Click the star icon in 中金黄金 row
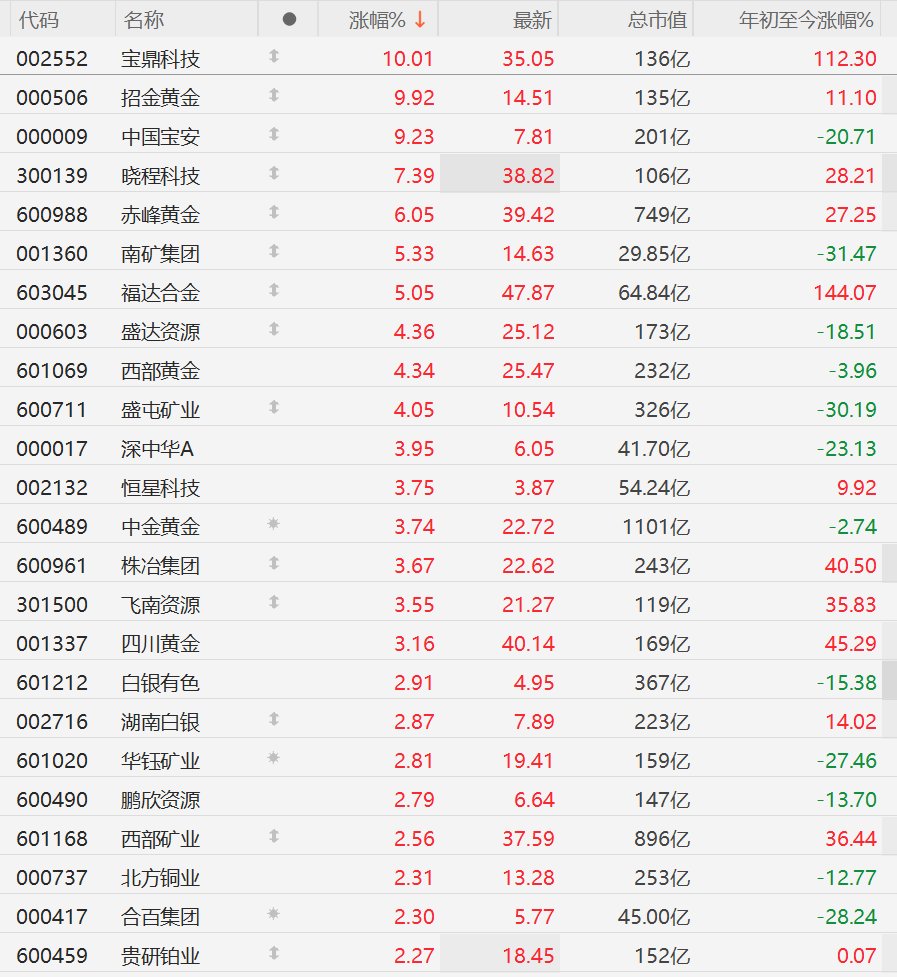The height and width of the screenshot is (977, 897). [273, 524]
